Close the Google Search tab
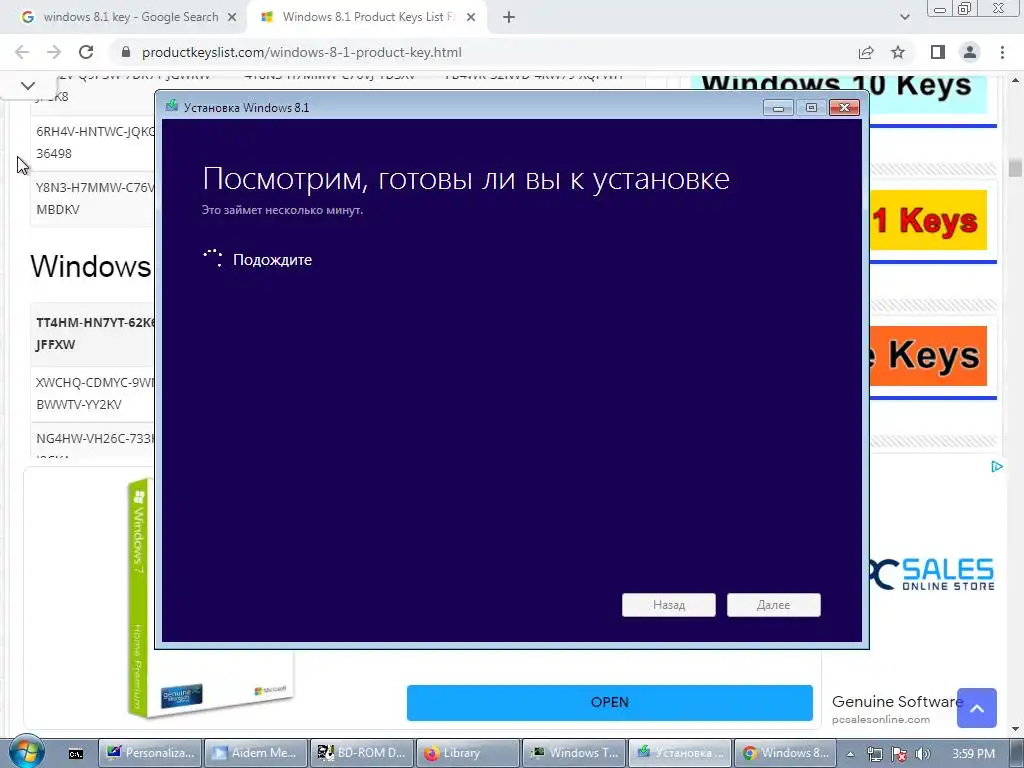Screen dimensions: 1024x768 tap(232, 18)
